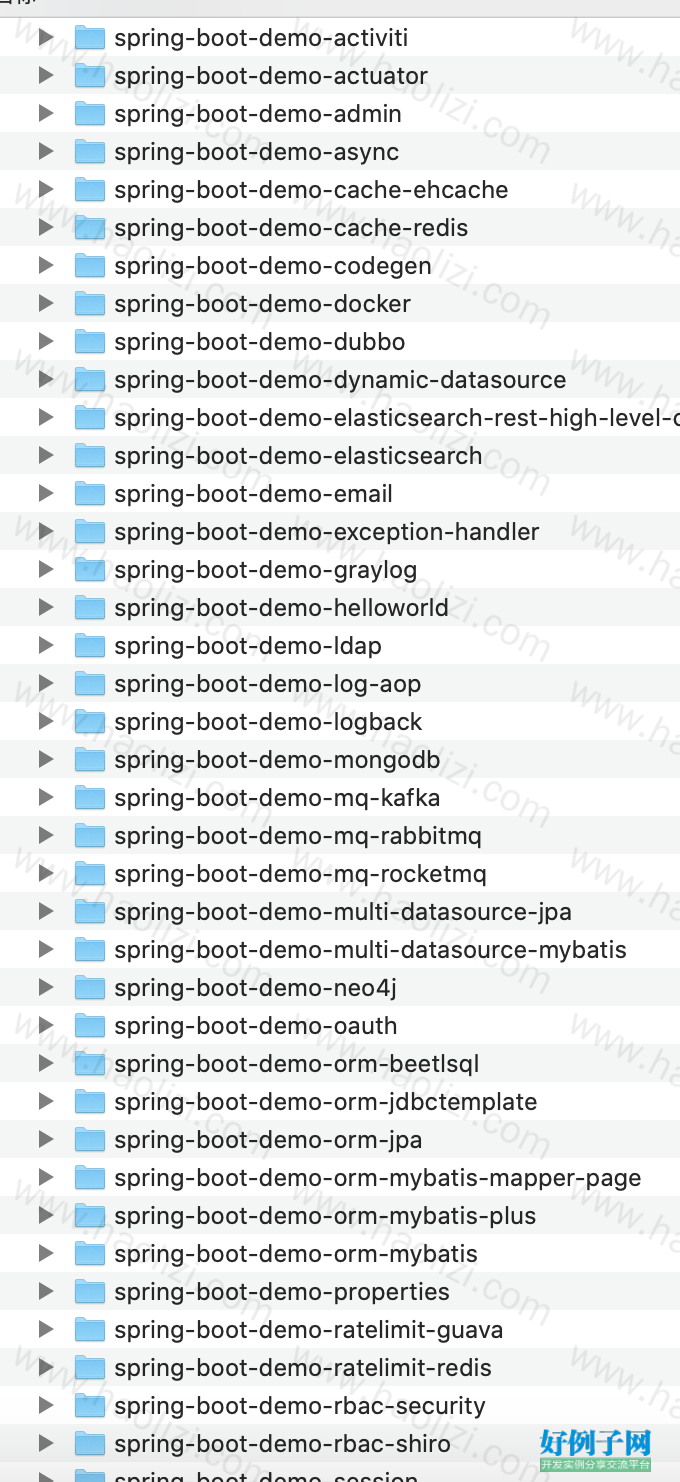The width and height of the screenshot is (680, 1482).
Task: Highlight the spring-boot-demo-mq-rabbitmq folder icon
Action: 90,836
